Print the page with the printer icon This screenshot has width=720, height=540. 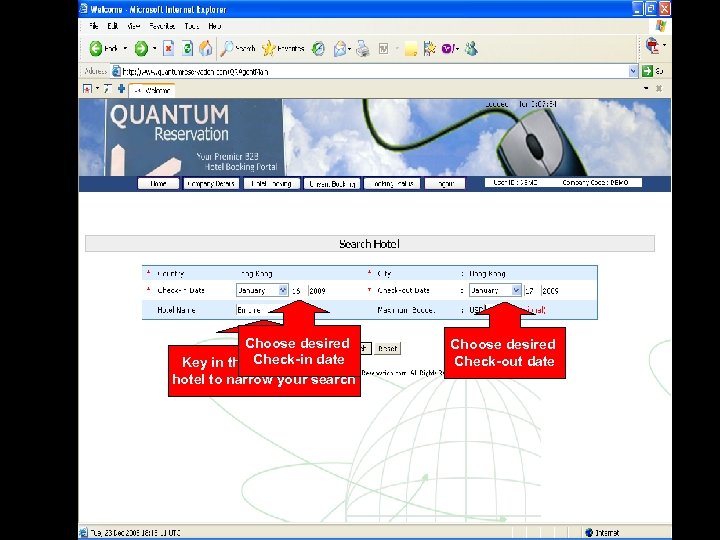(x=363, y=48)
